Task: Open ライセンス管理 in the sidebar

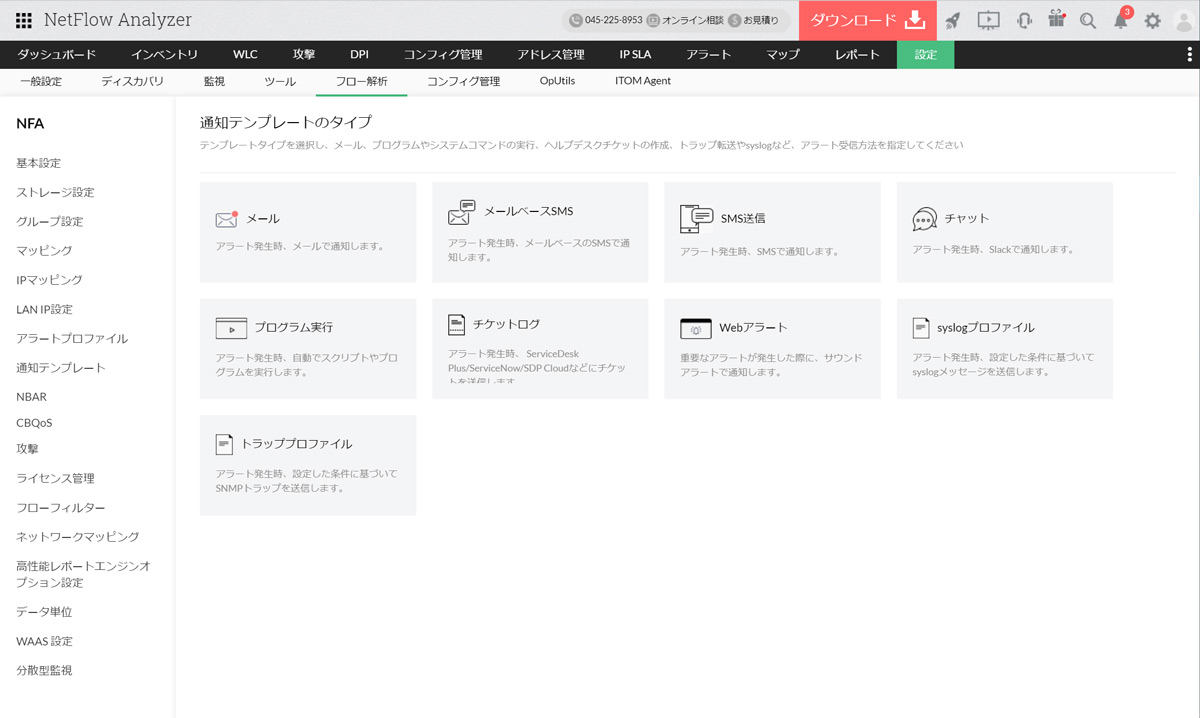Action: 55,479
